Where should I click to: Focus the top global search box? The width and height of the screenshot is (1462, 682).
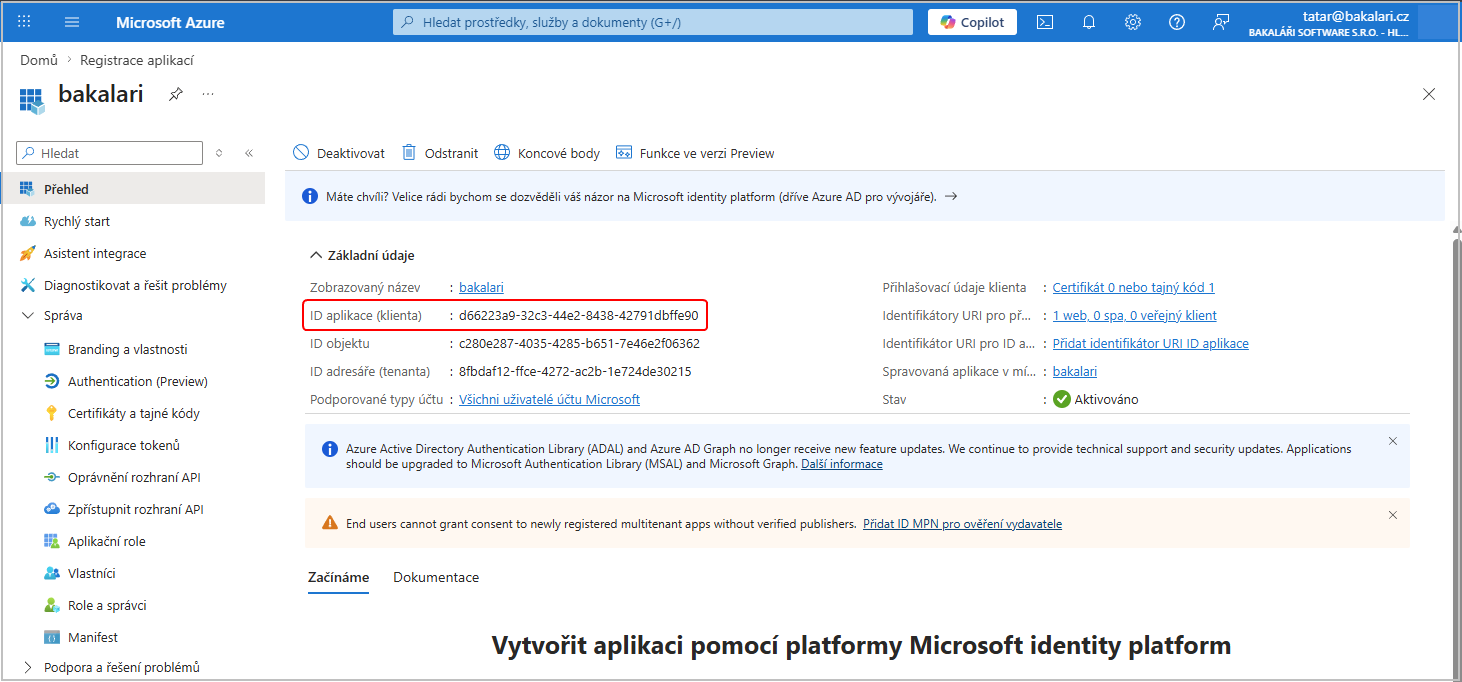click(653, 22)
